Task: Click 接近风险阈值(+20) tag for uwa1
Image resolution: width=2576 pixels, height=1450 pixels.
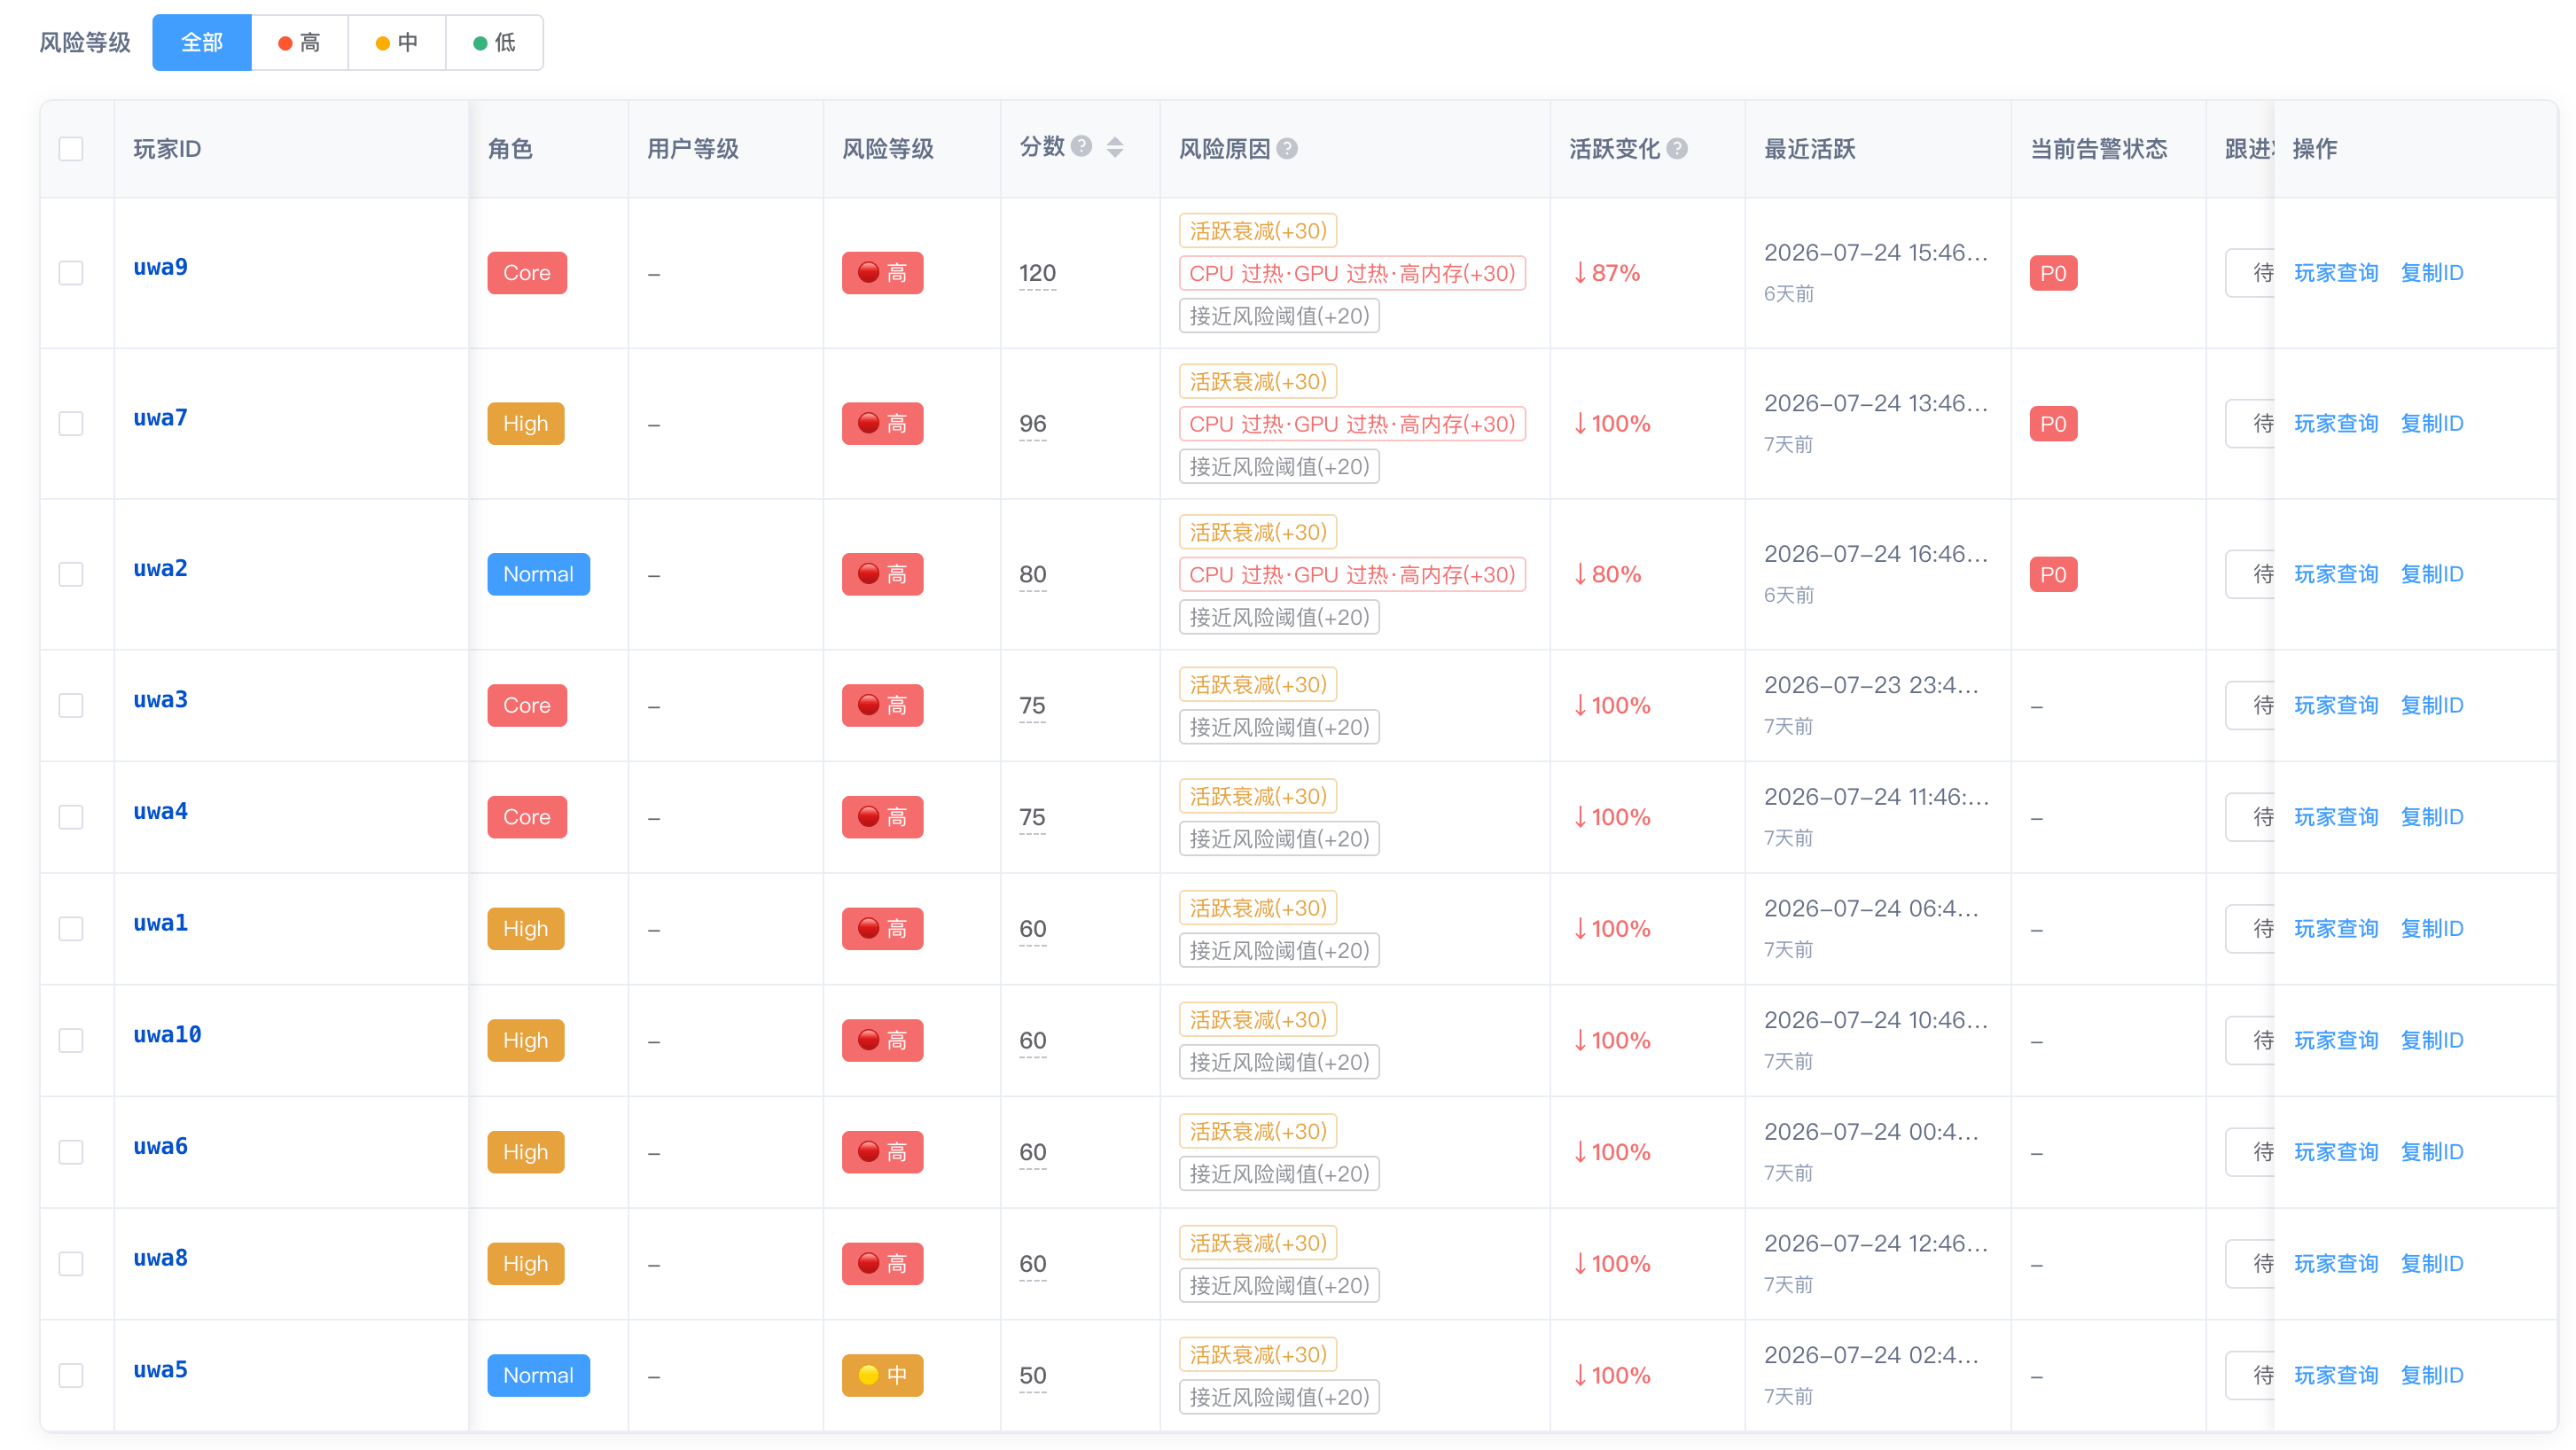Action: tap(1279, 951)
